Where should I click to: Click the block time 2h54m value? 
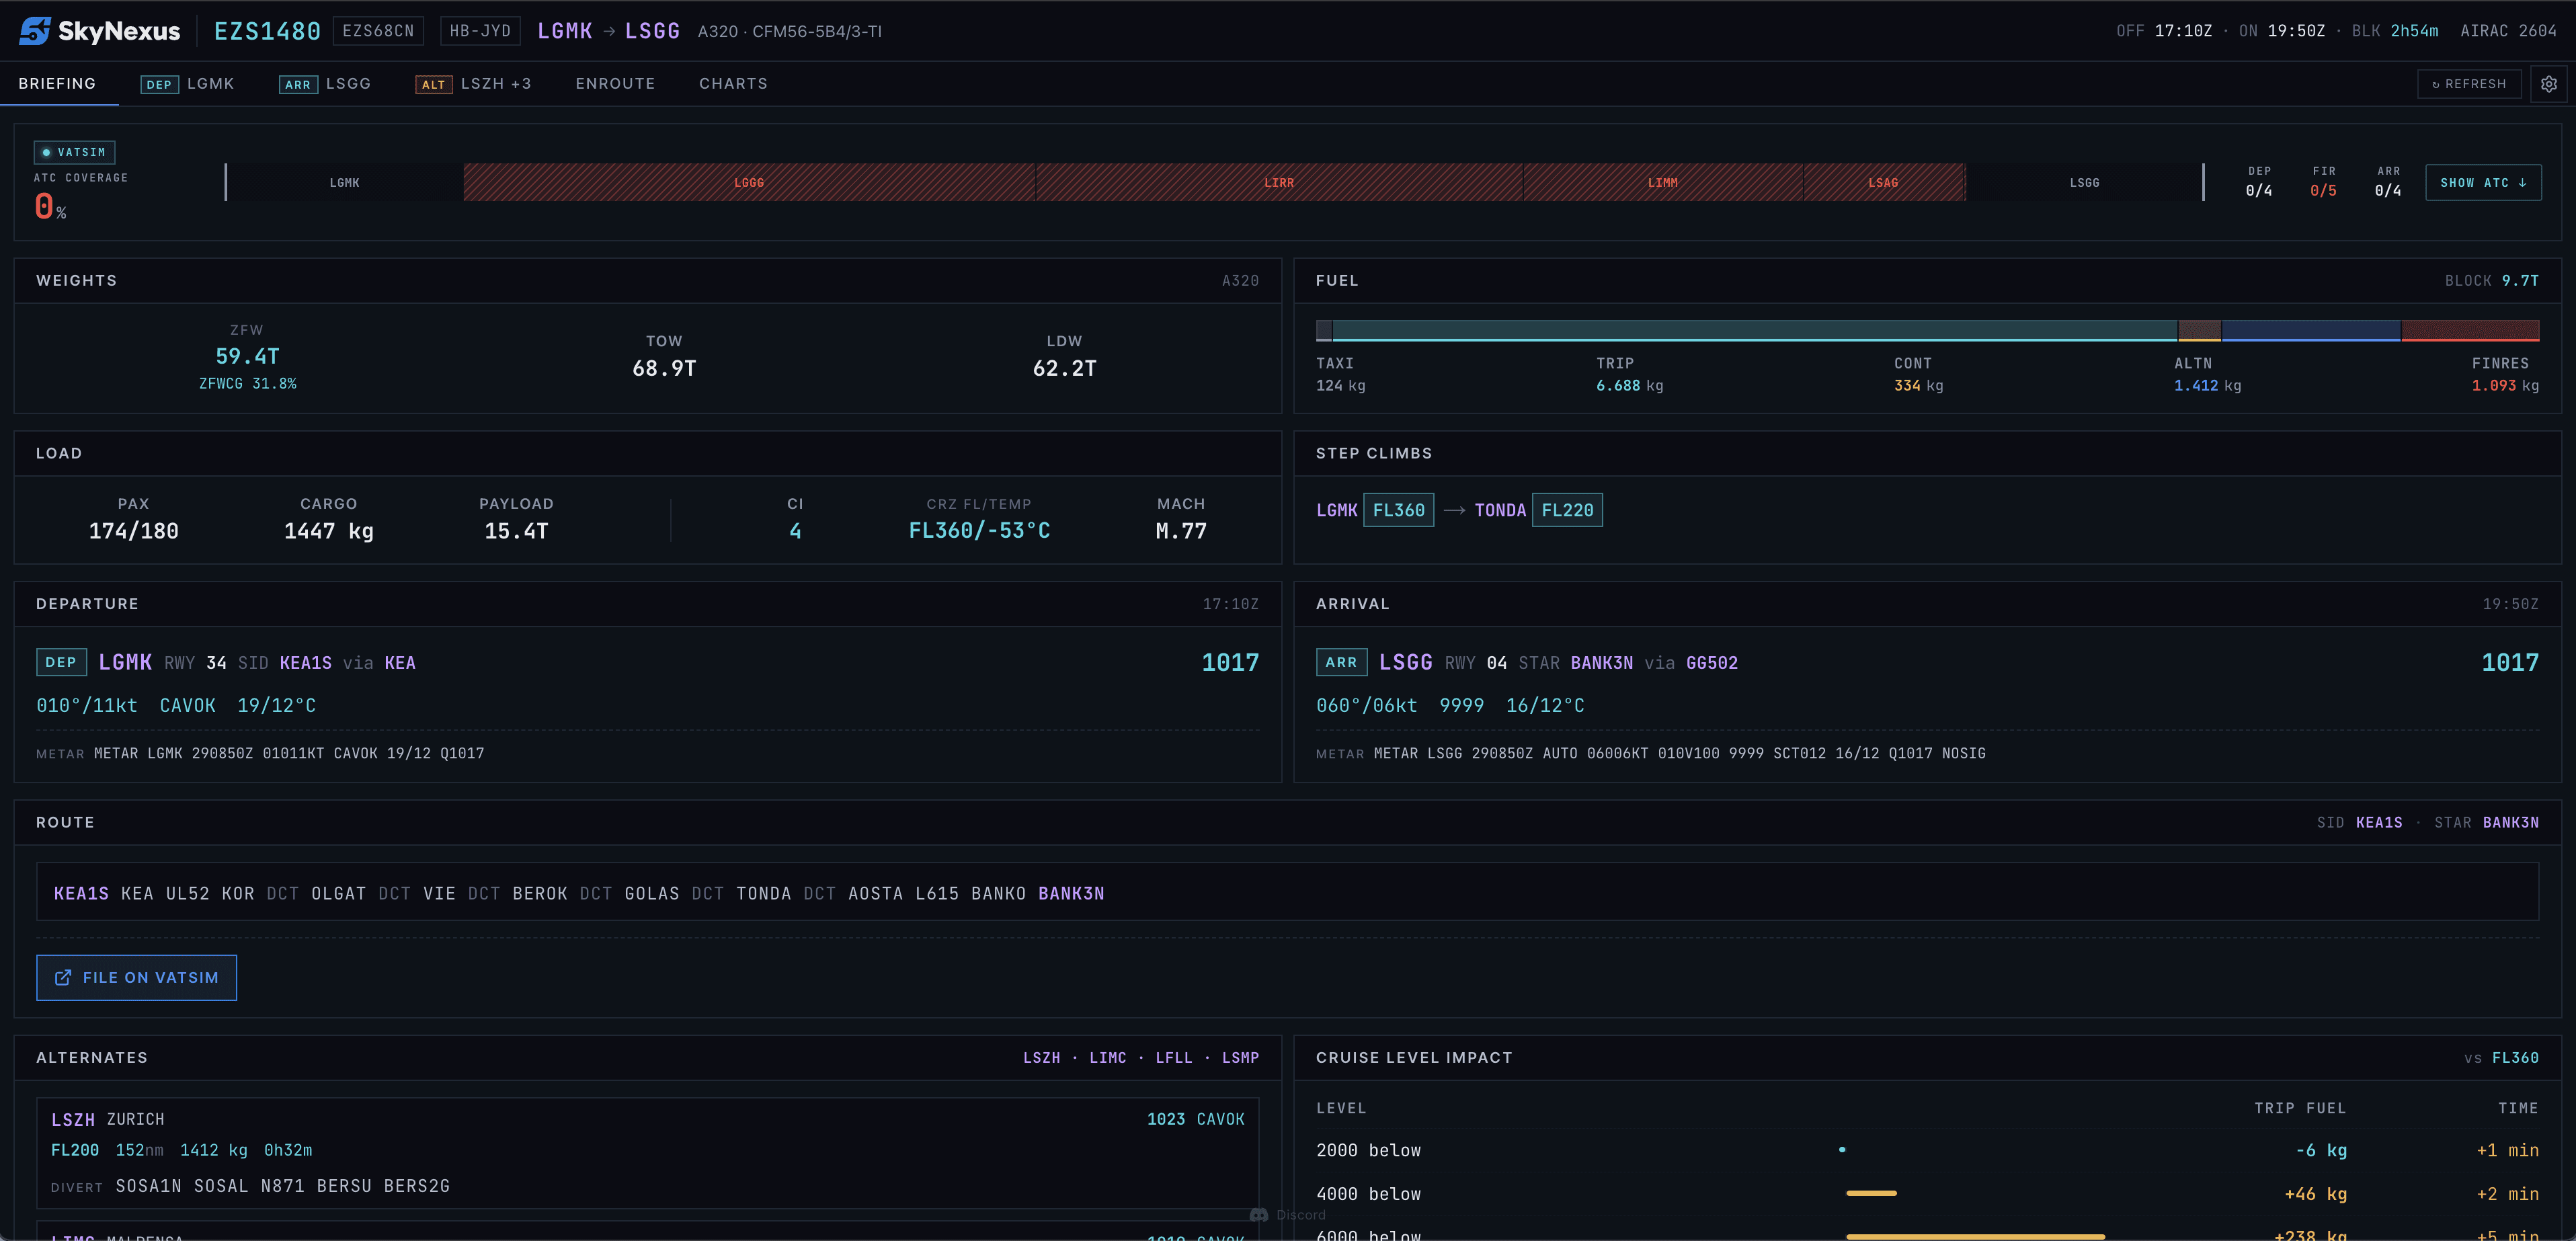(x=2414, y=31)
